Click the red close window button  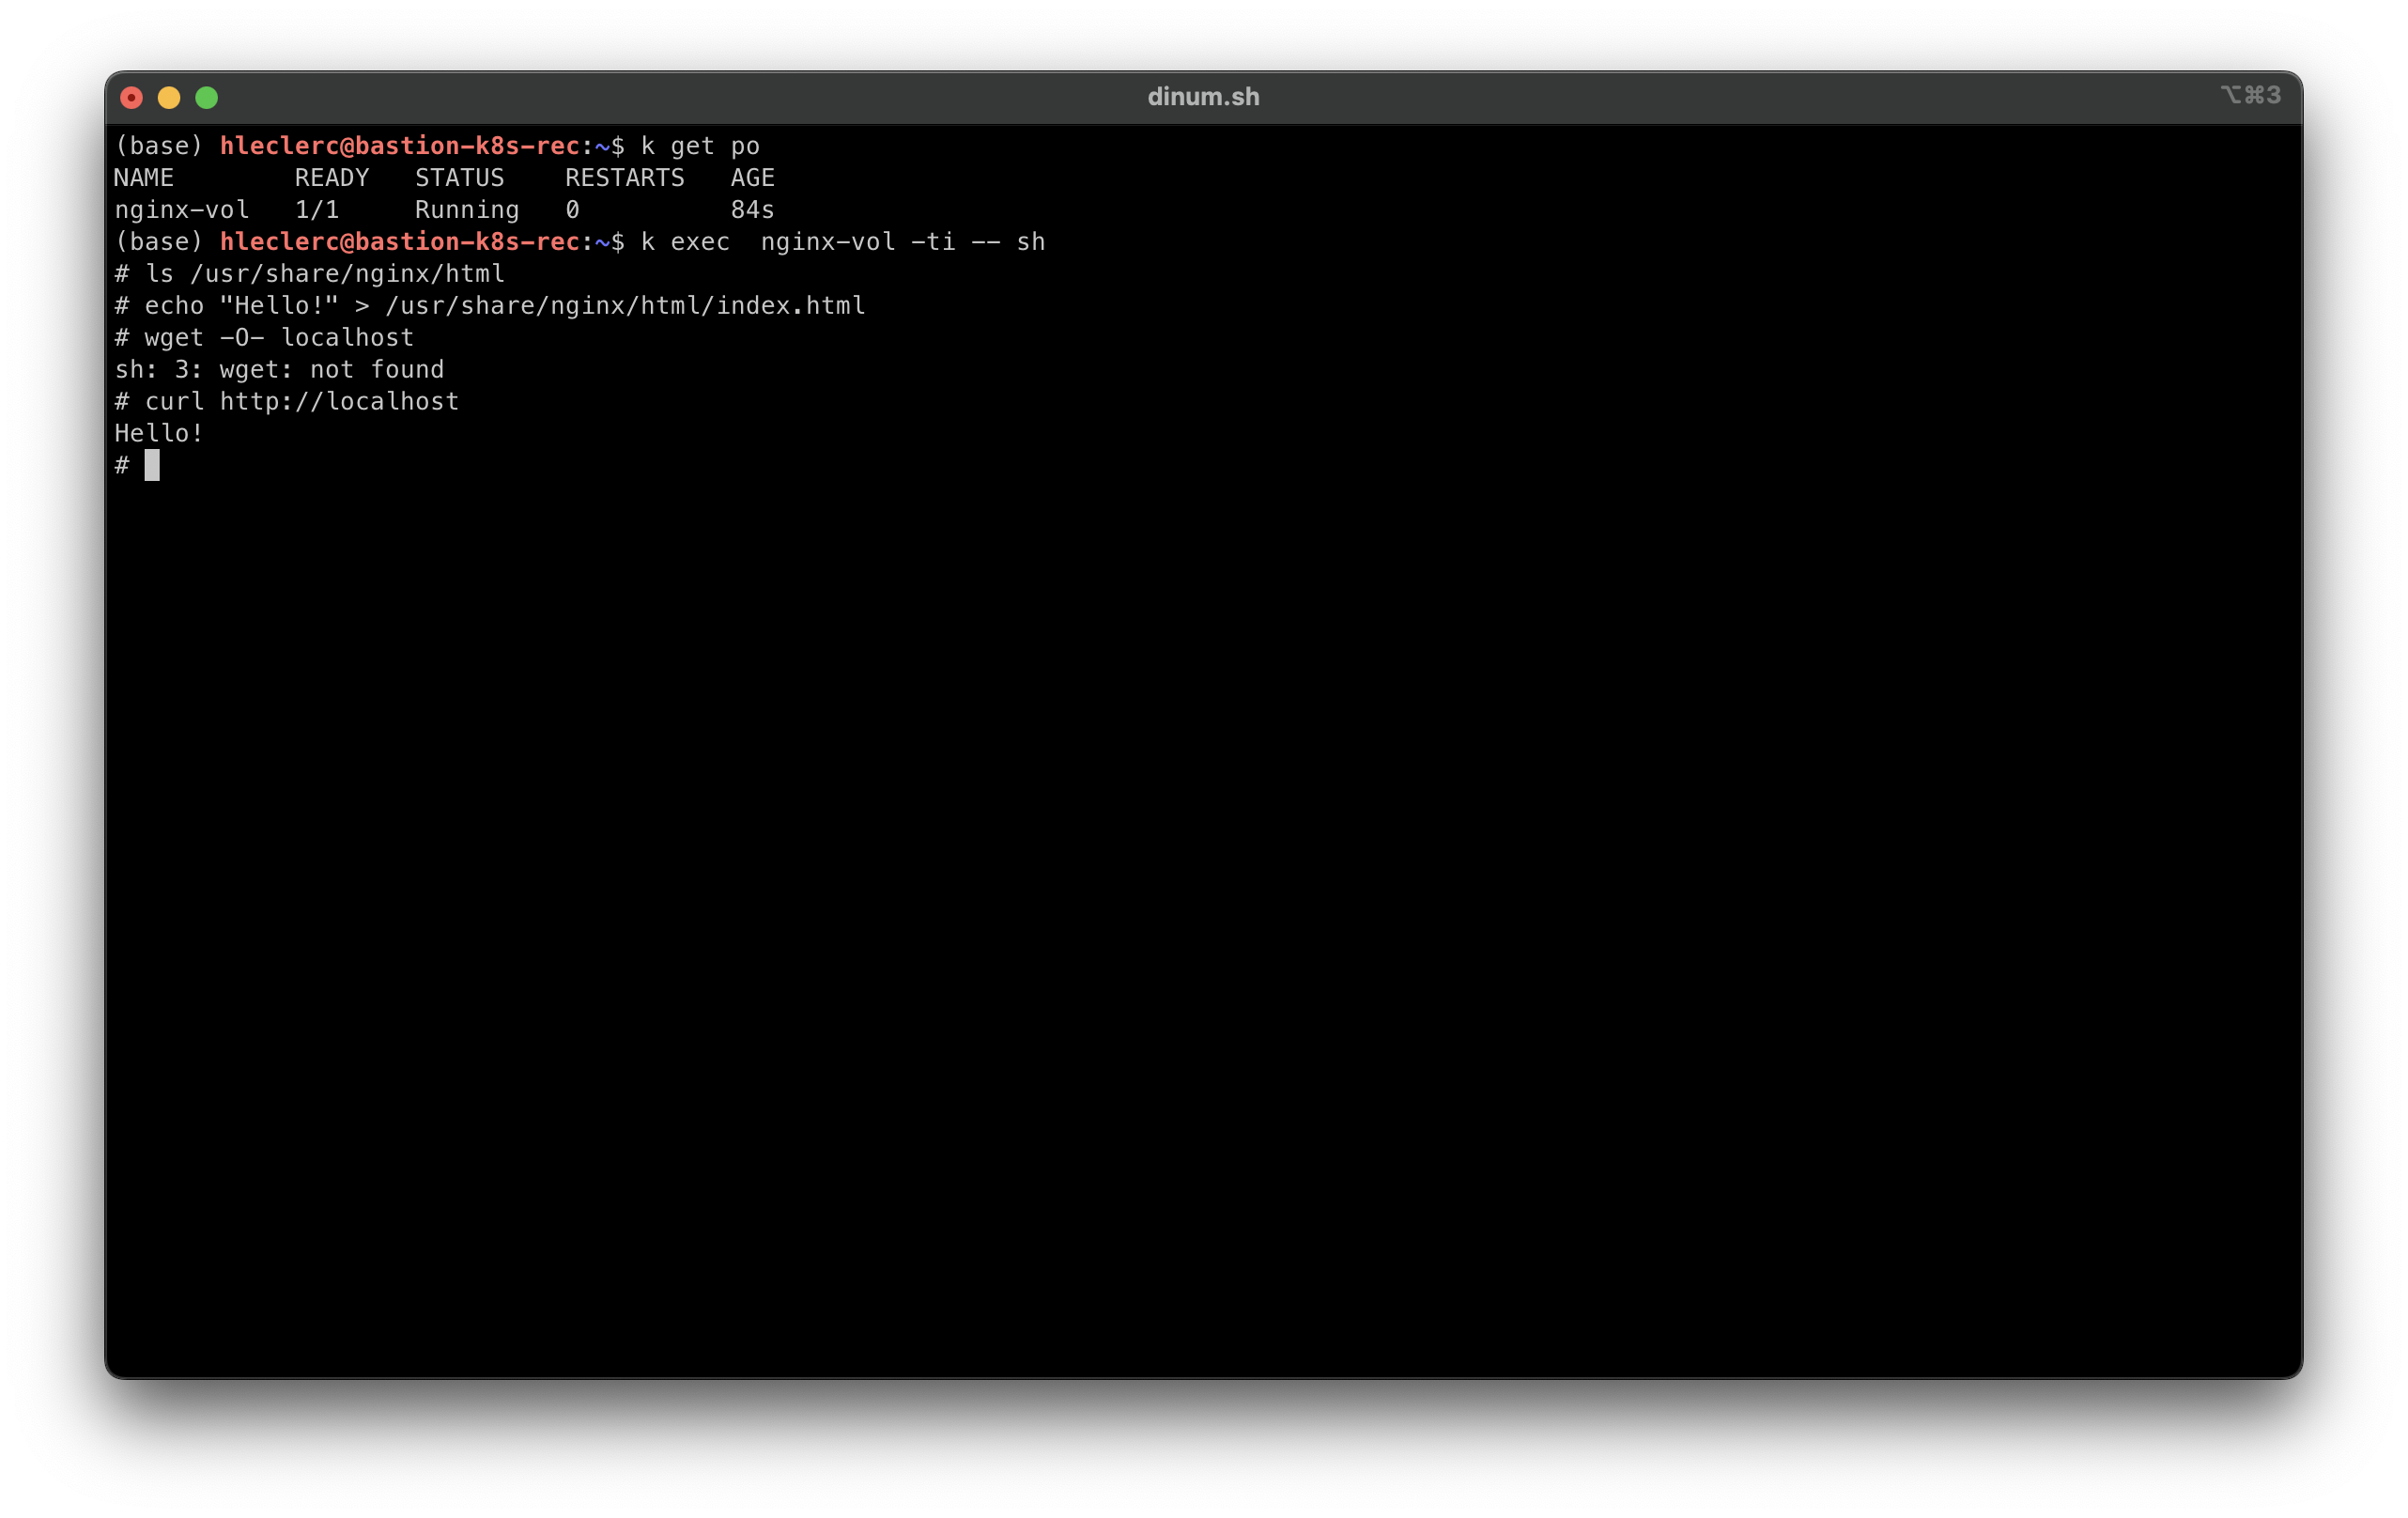(x=131, y=98)
